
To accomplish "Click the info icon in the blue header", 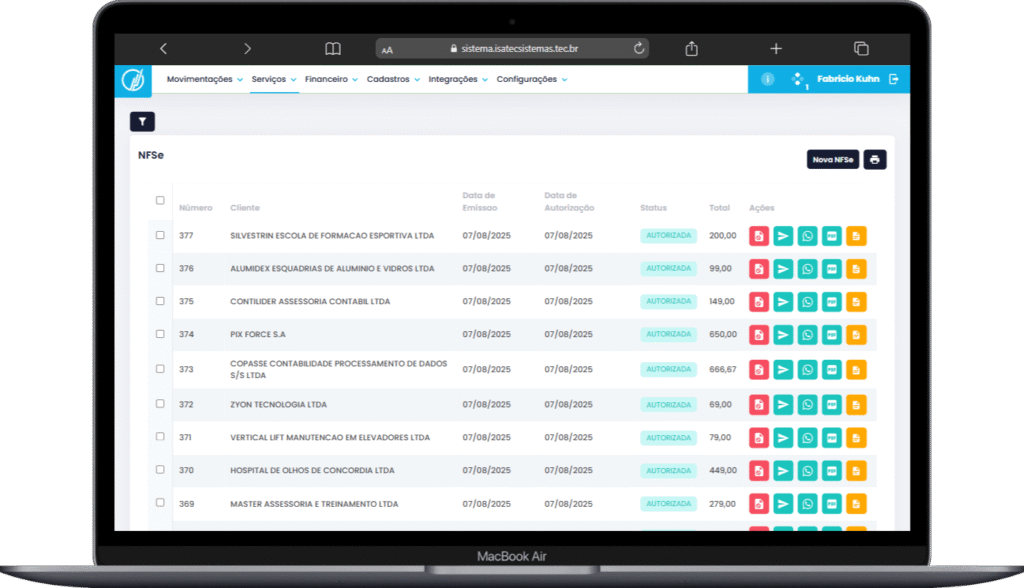I will point(768,79).
